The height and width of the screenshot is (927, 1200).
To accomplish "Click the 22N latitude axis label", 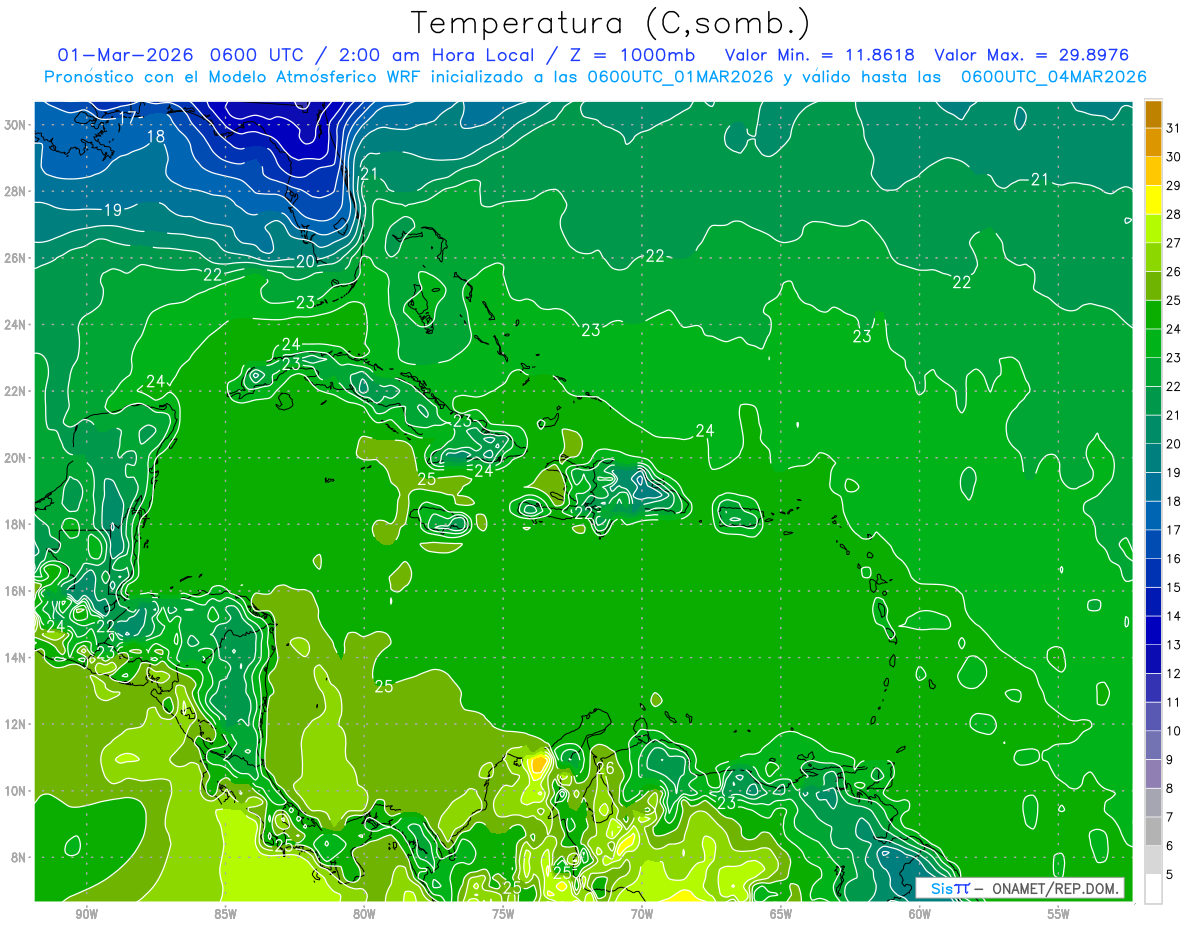I will point(16,391).
